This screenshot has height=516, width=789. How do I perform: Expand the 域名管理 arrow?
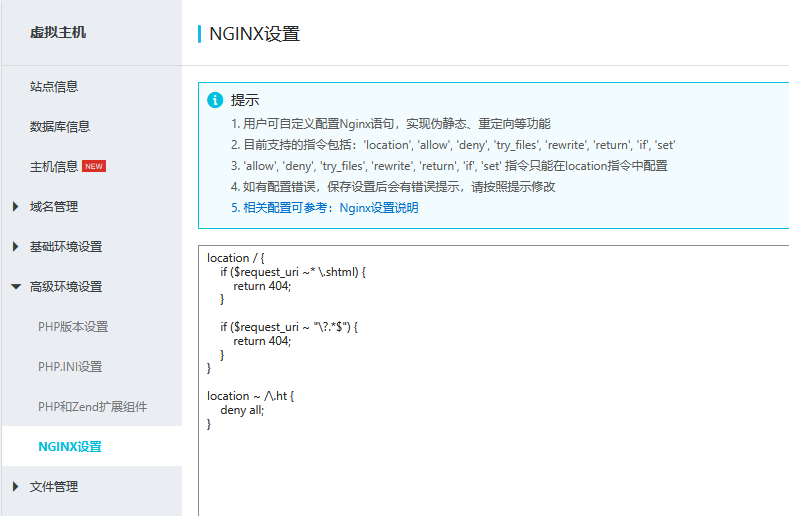coord(15,207)
